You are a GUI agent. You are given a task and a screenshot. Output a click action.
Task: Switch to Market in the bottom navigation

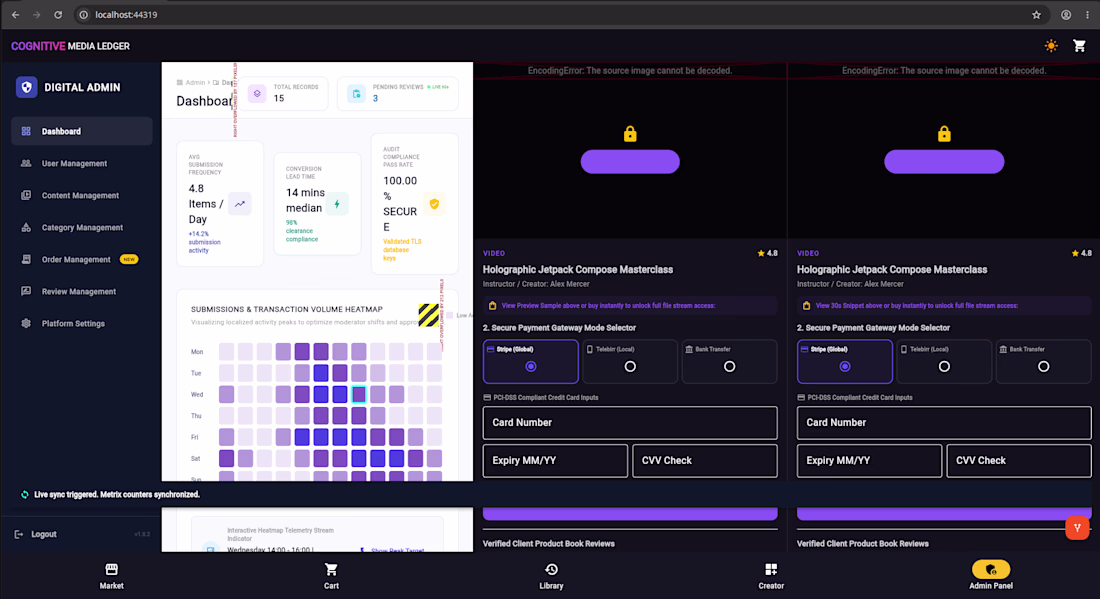(112, 576)
